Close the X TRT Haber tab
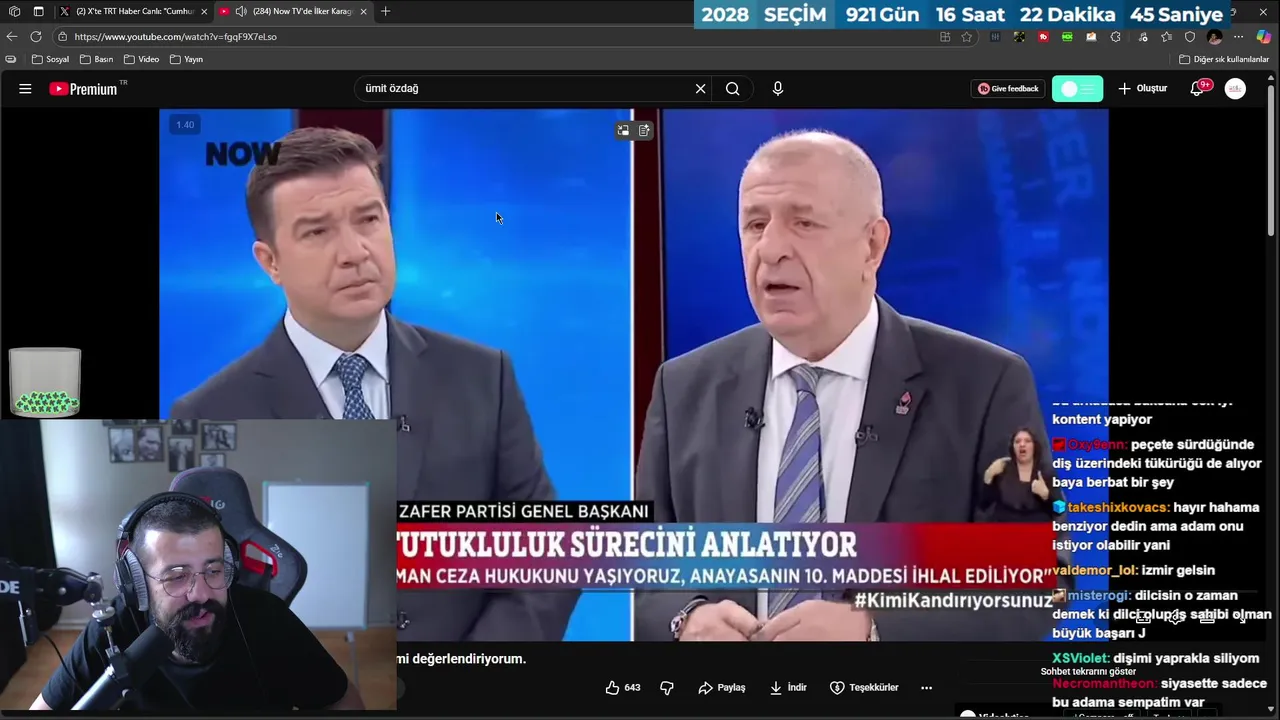 pyautogui.click(x=204, y=11)
